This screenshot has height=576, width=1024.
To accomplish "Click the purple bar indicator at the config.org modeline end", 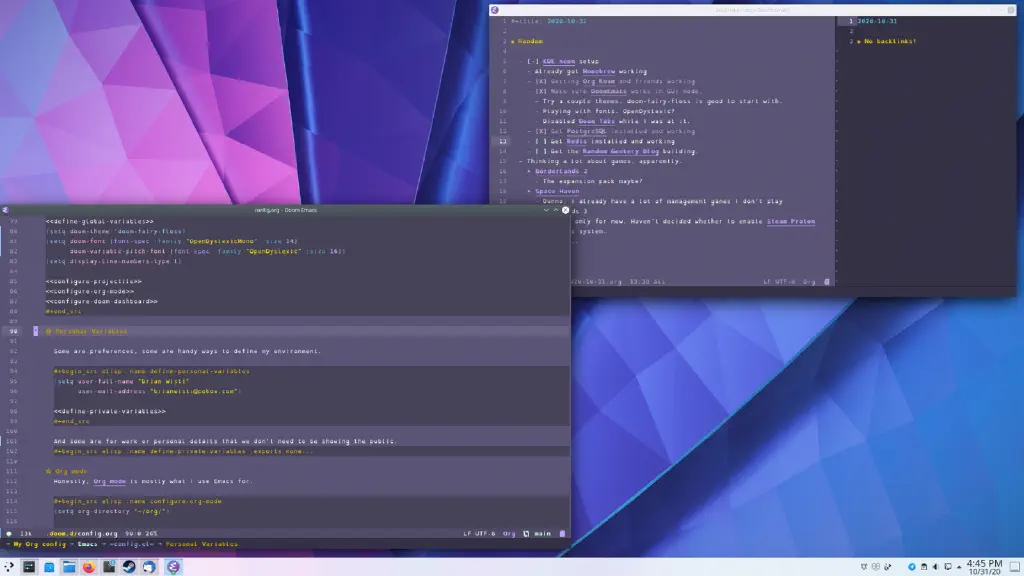I will [562, 534].
